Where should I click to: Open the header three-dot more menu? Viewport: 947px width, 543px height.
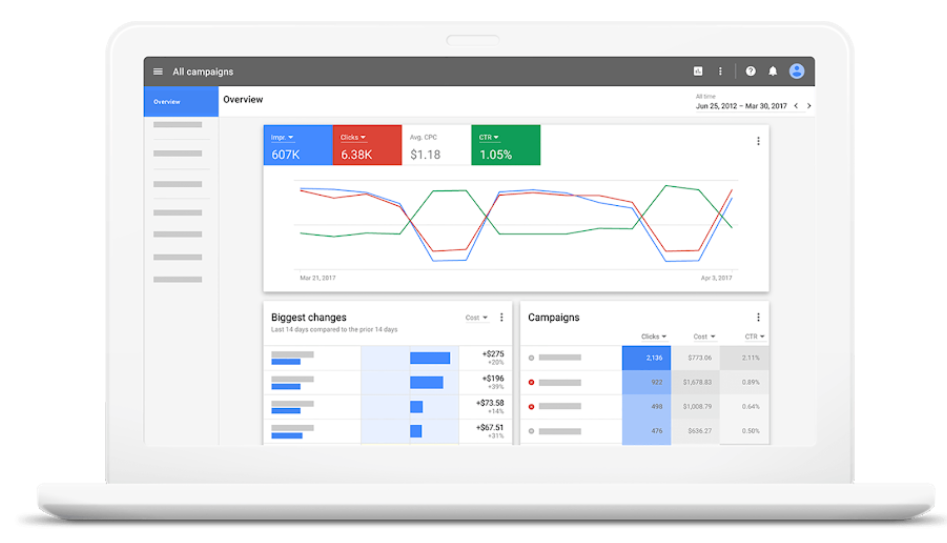tap(720, 71)
